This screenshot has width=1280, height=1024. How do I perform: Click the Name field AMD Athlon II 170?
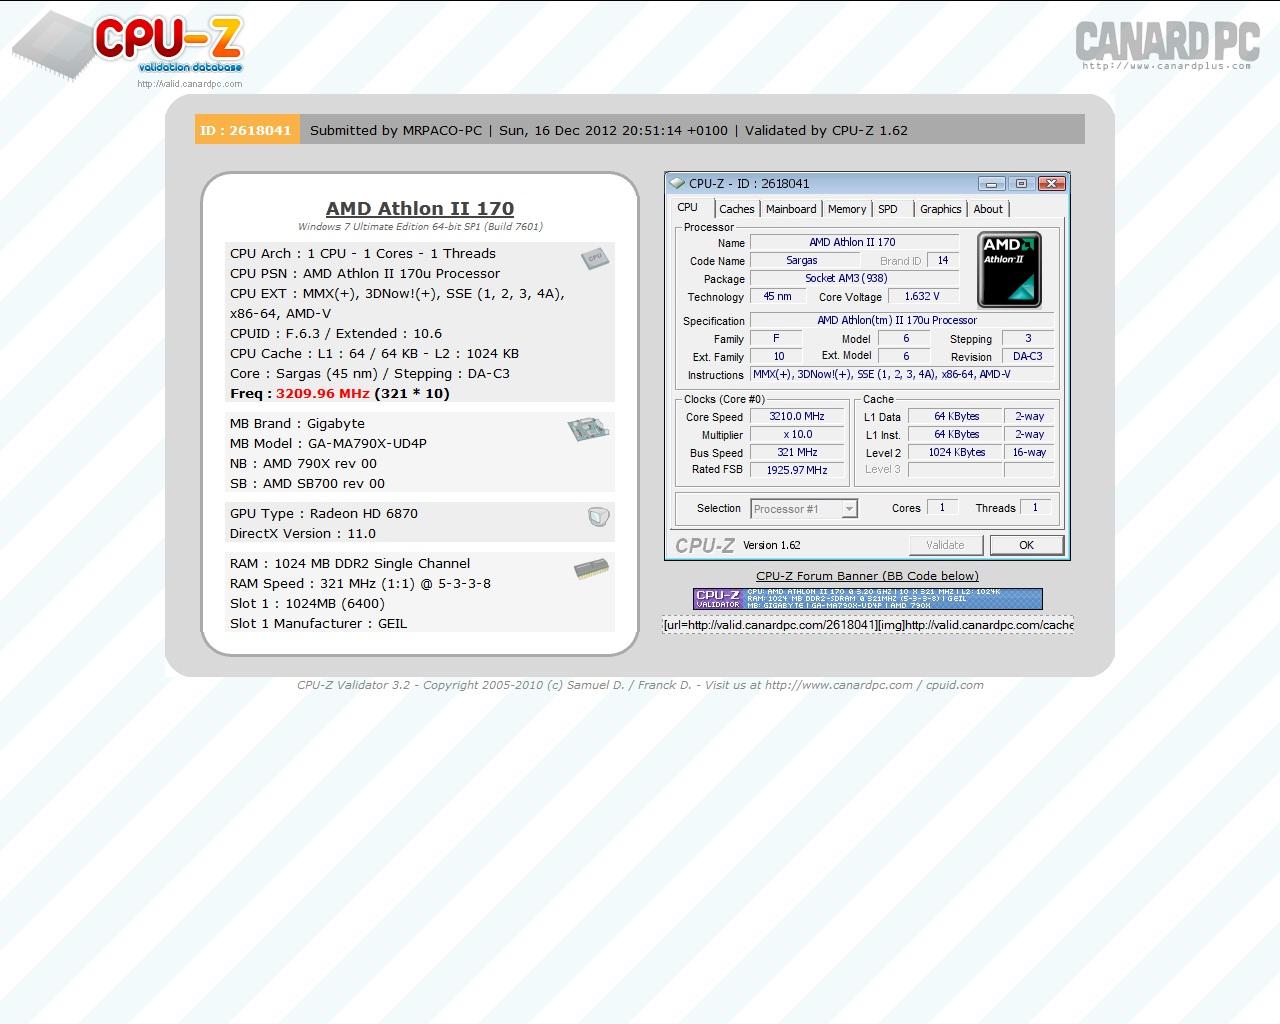(x=853, y=242)
